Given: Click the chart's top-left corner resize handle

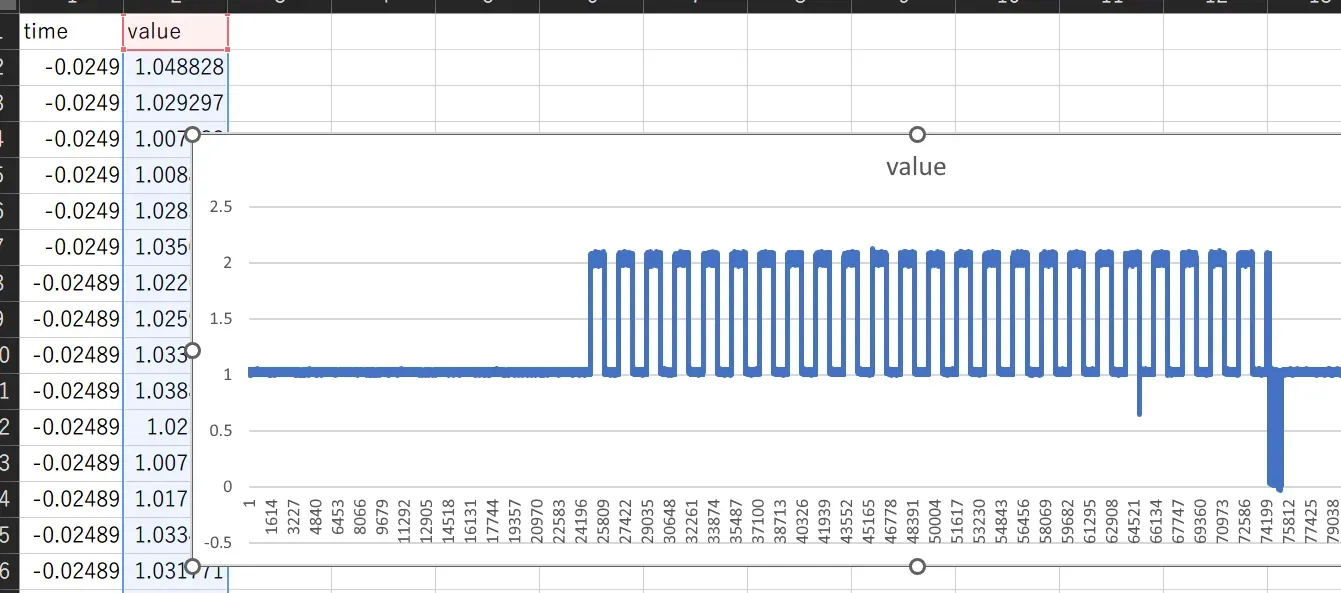Looking at the screenshot, I should (x=194, y=135).
